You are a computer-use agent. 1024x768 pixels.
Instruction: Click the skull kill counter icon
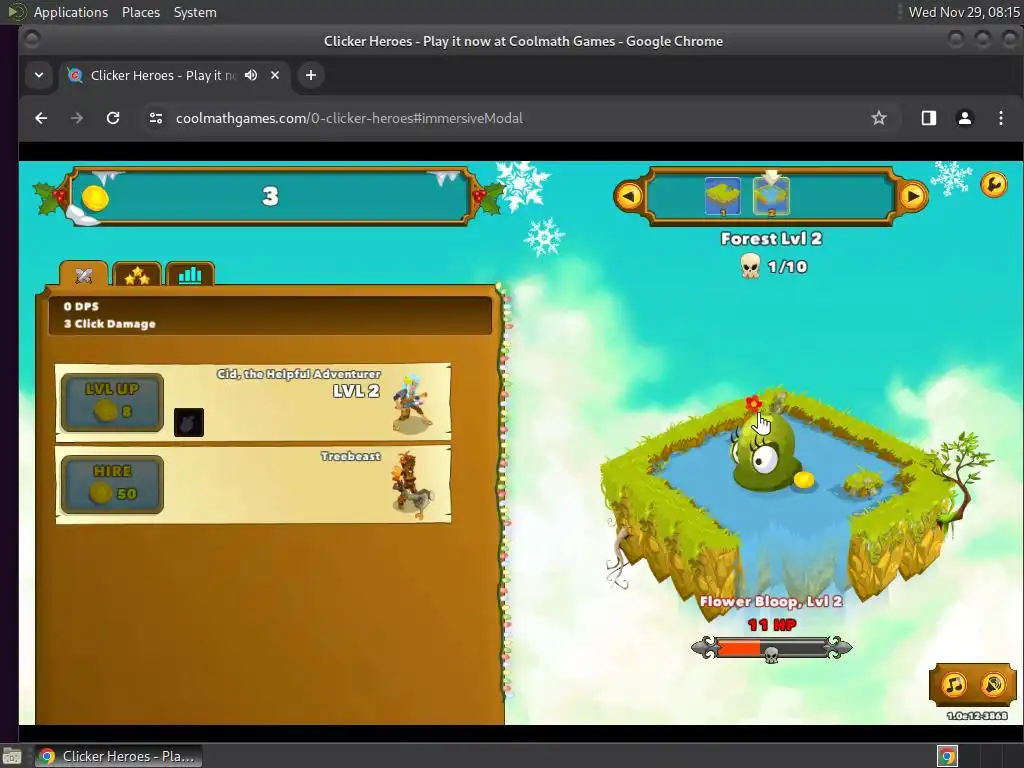click(750, 266)
